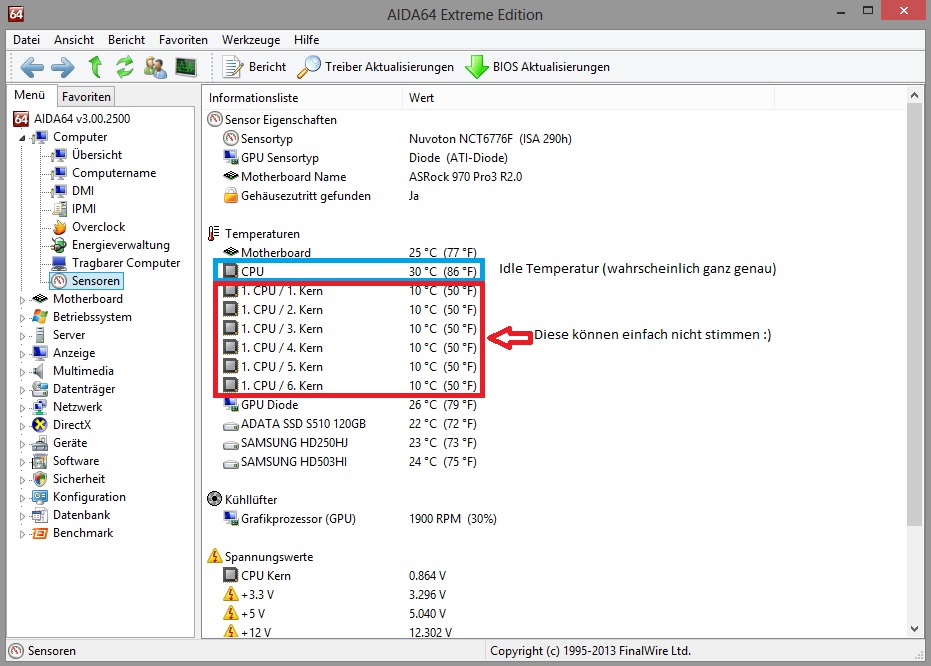Open BIOS Aktualisierungen
This screenshot has height=666, width=931.
[x=537, y=67]
